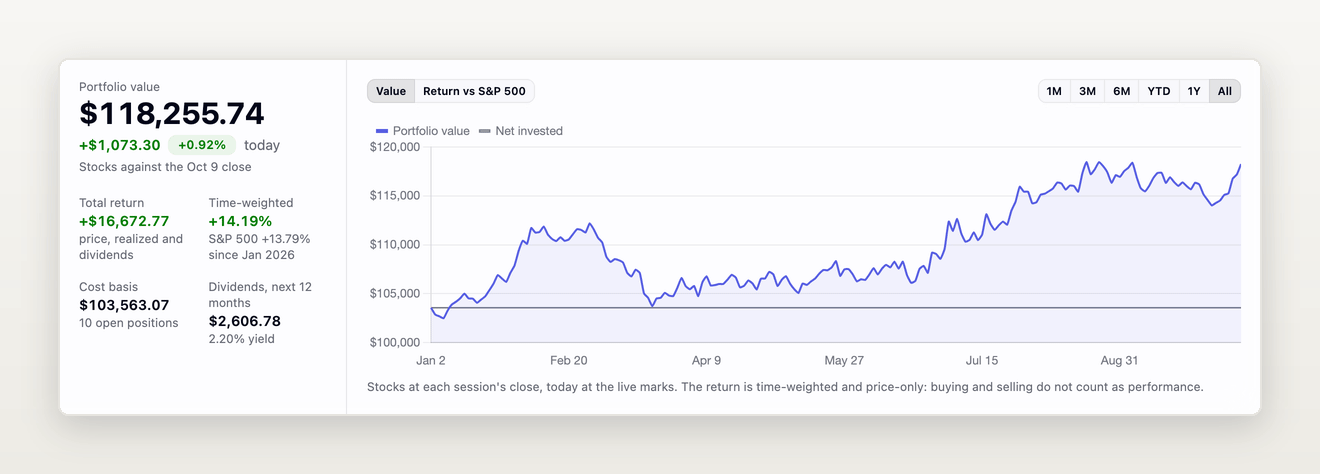This screenshot has width=1320, height=474.
Task: Set chart range to 1M
Action: click(1054, 91)
